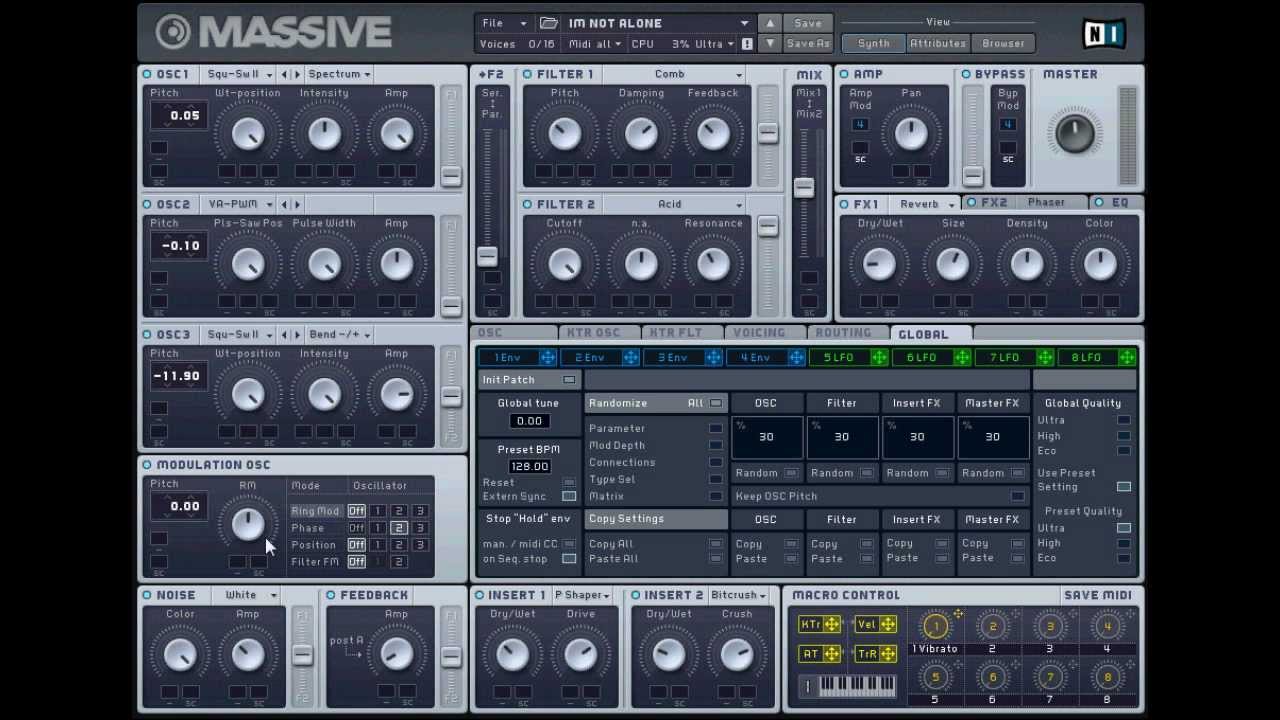This screenshot has height=720, width=1280.
Task: Toggle OSC3 power button
Action: click(x=147, y=335)
